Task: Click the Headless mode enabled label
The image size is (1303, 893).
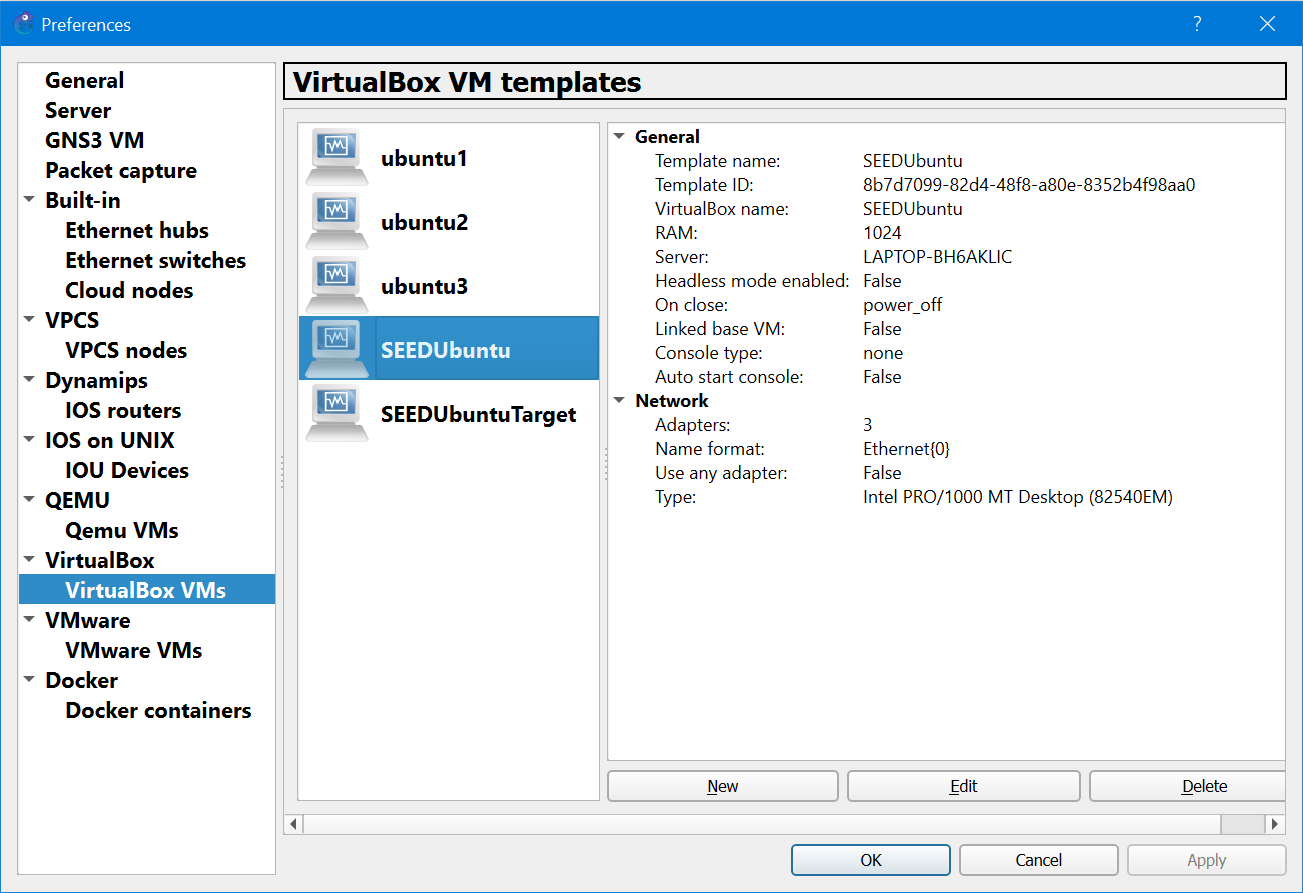Action: 752,281
